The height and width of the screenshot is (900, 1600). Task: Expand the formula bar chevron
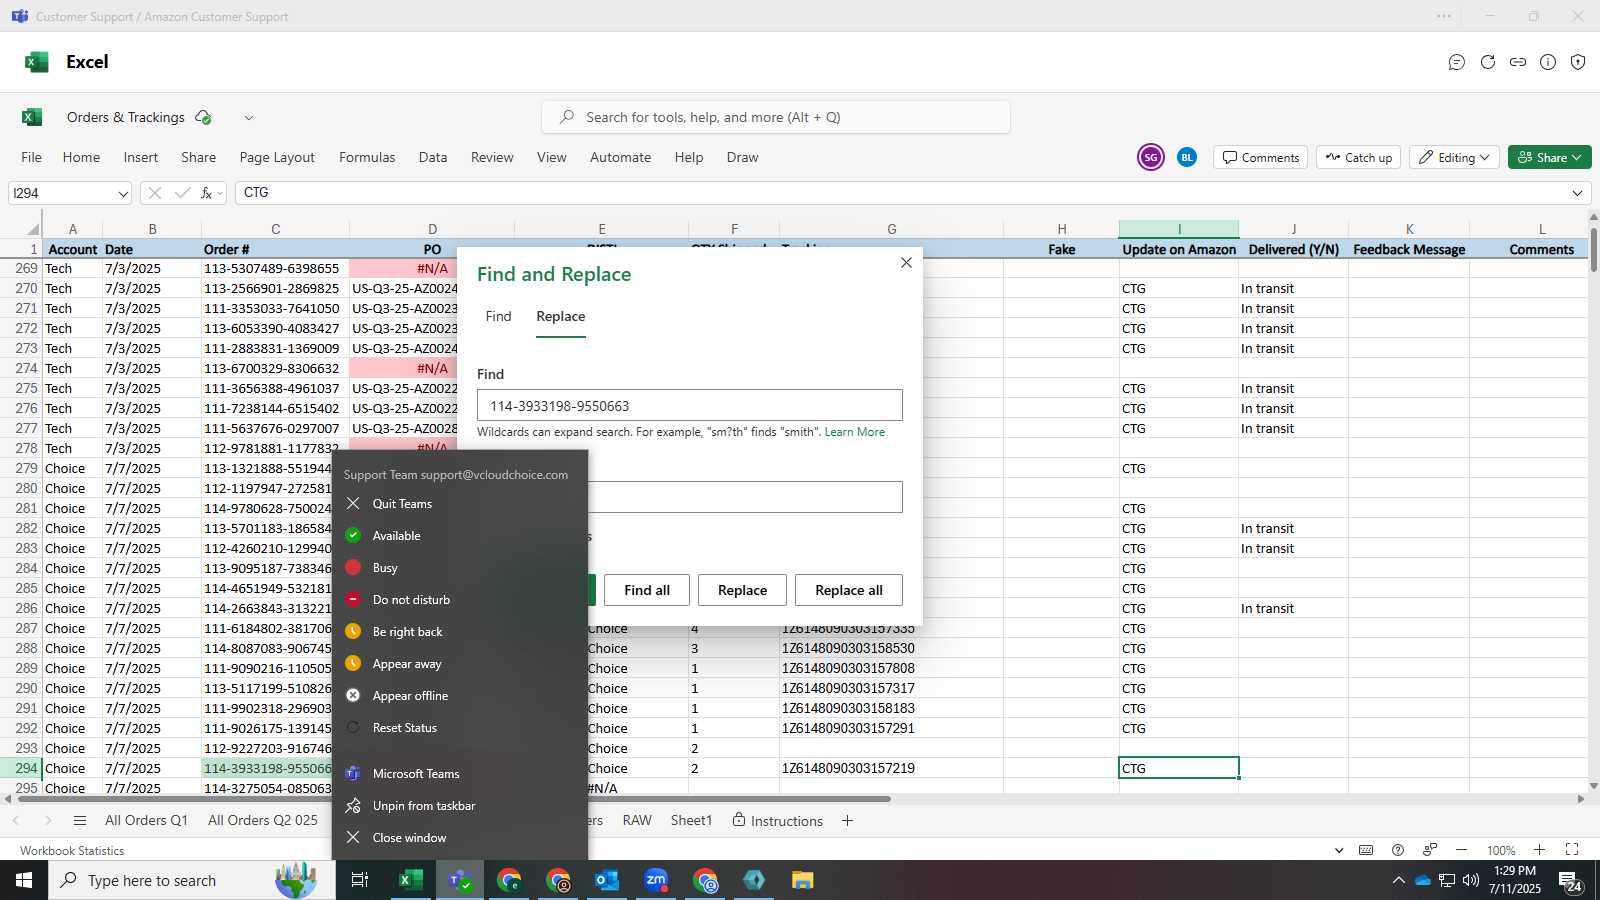pos(1577,193)
